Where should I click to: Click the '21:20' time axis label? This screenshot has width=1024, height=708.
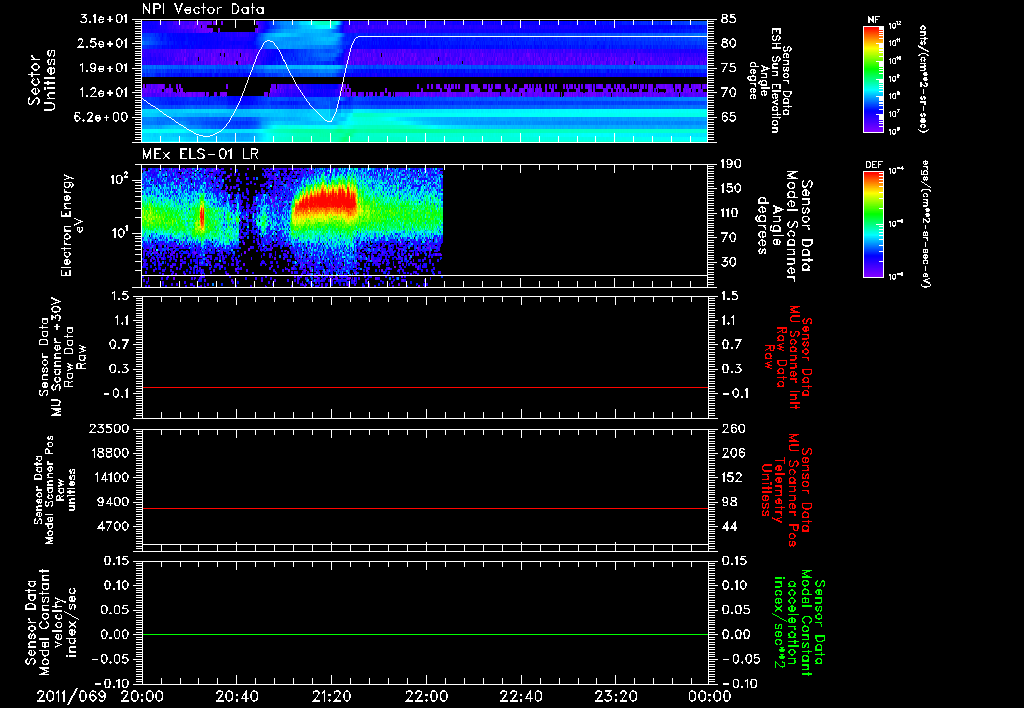point(331,696)
